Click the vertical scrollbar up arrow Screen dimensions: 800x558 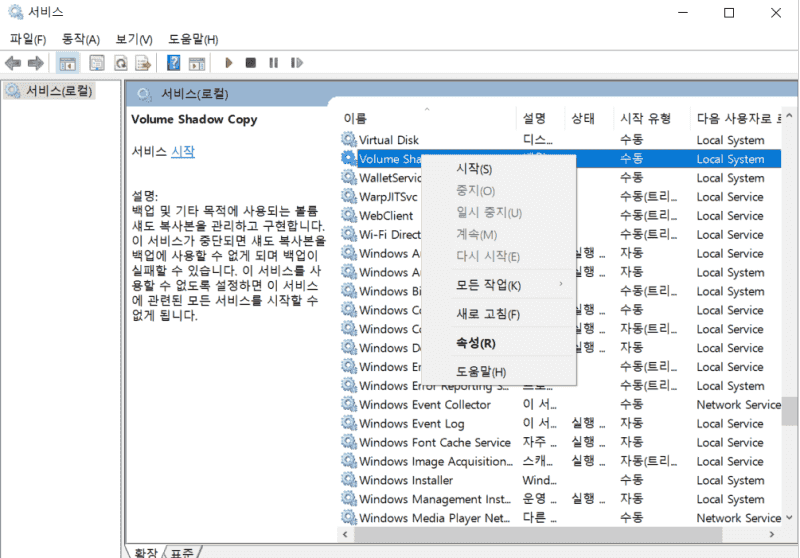tap(789, 116)
